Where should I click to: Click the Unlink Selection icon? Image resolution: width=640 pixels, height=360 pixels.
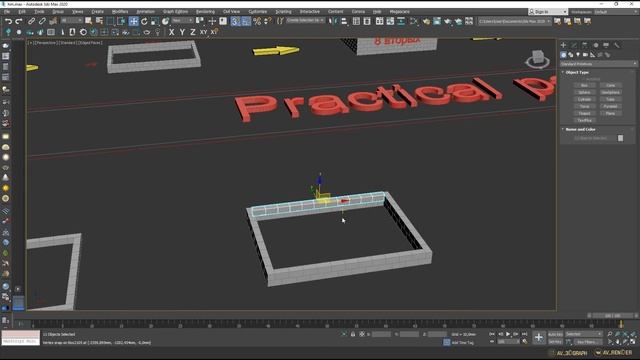click(42, 21)
